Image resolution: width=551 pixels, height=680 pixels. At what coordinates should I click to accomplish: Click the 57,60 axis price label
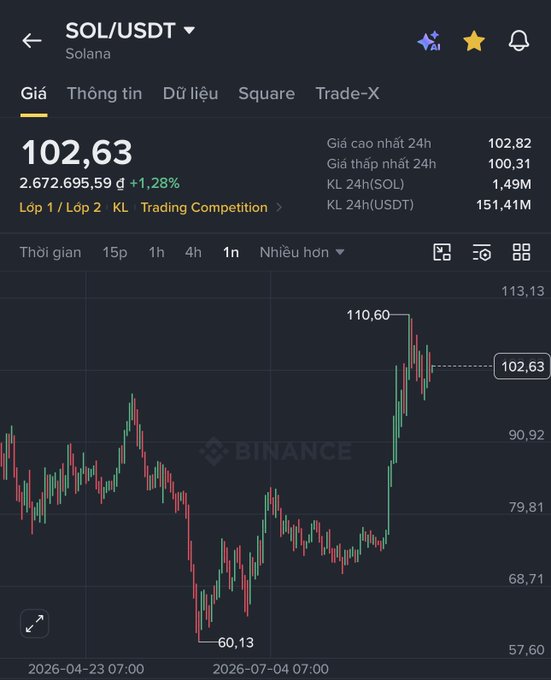point(526,650)
